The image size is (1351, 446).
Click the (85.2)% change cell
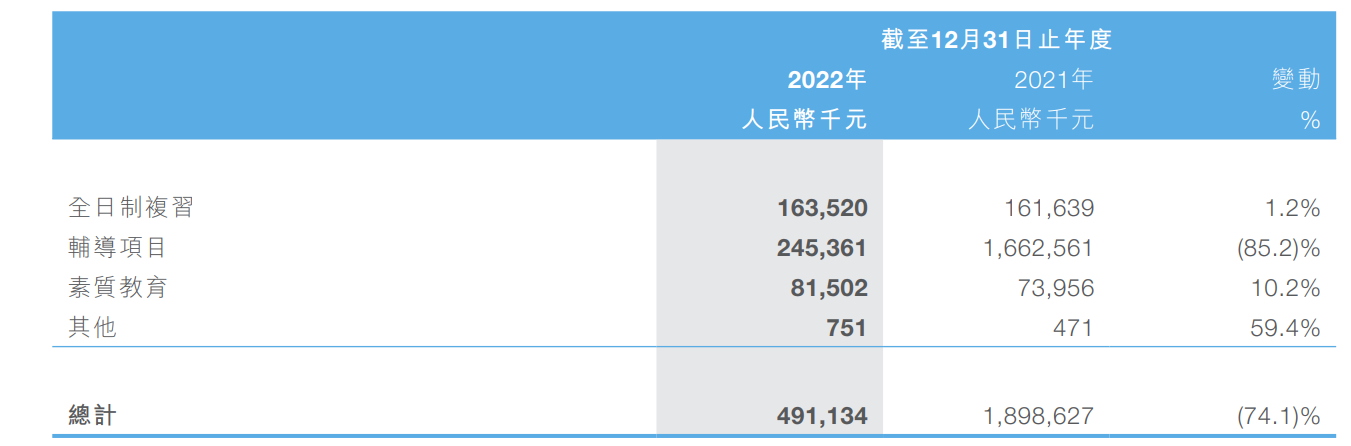click(1278, 248)
